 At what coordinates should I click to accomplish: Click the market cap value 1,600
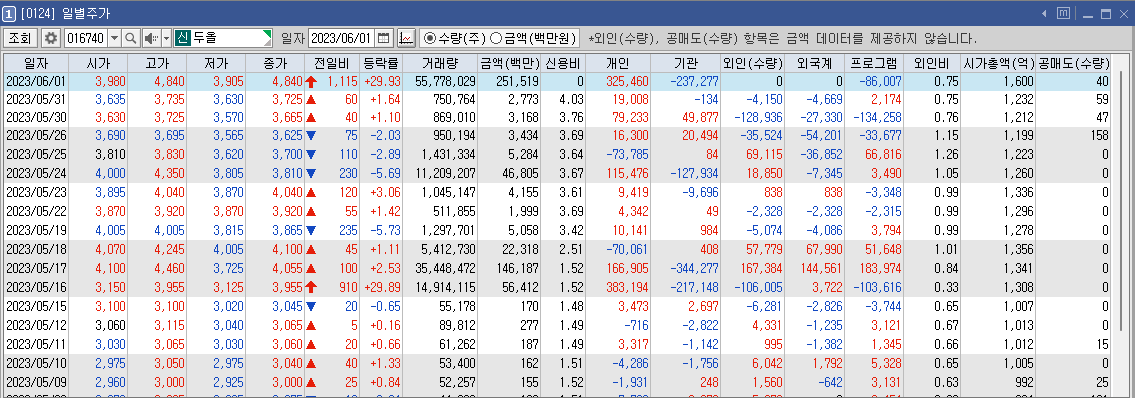coord(1020,82)
